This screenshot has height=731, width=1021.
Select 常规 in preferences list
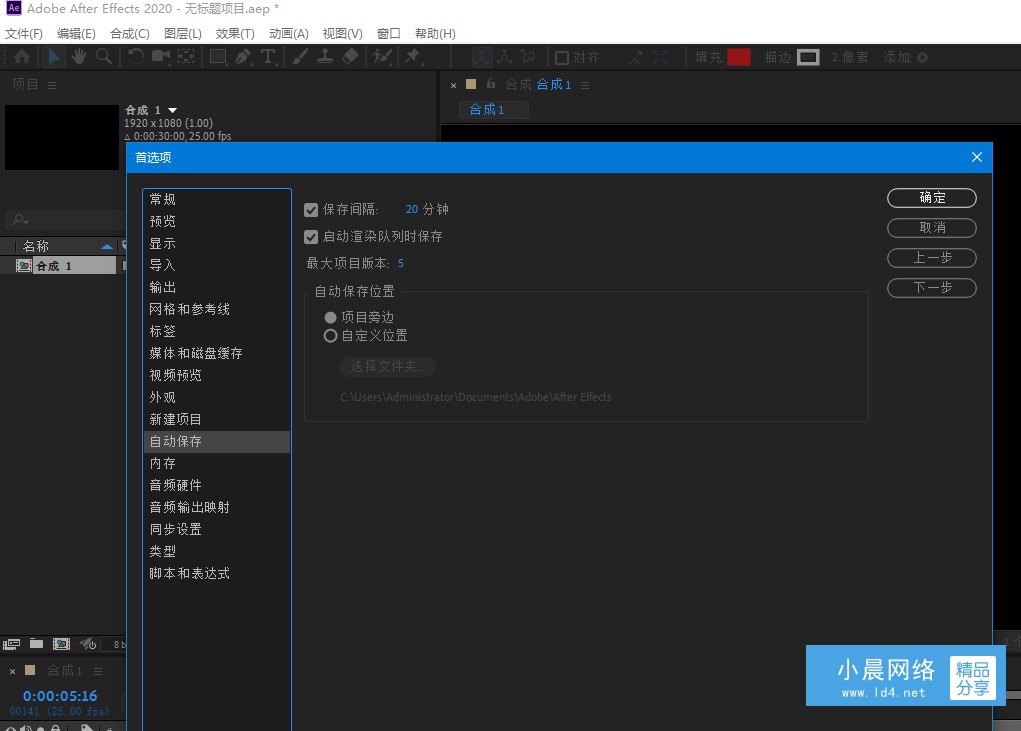216,199
